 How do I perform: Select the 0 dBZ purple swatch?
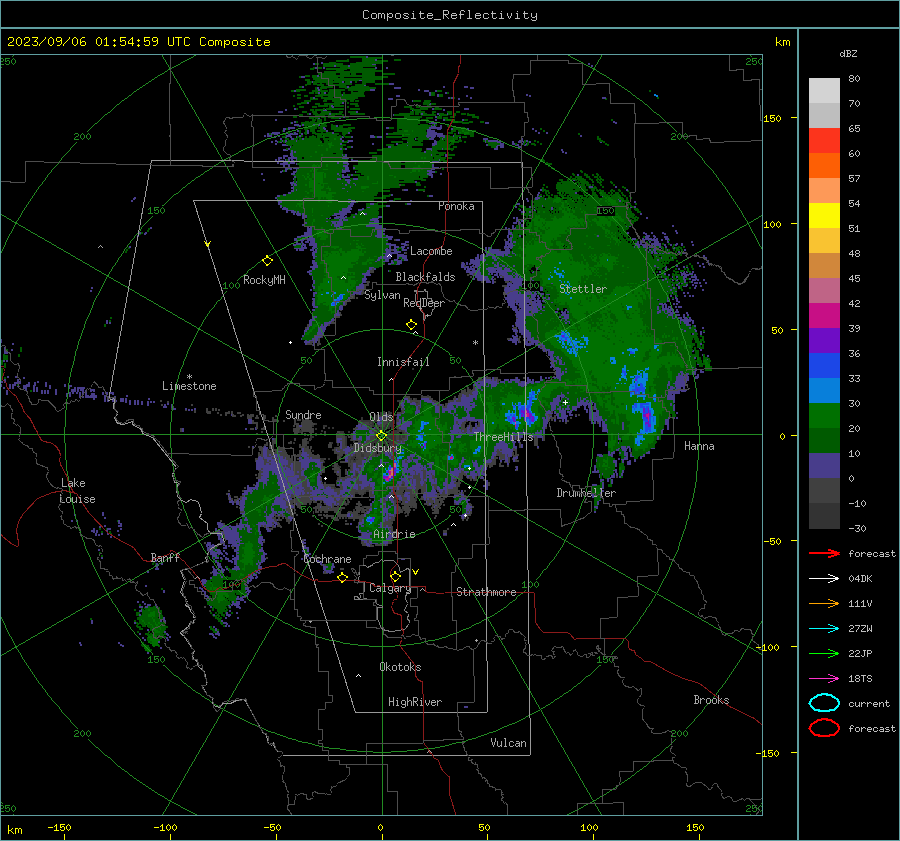[824, 465]
